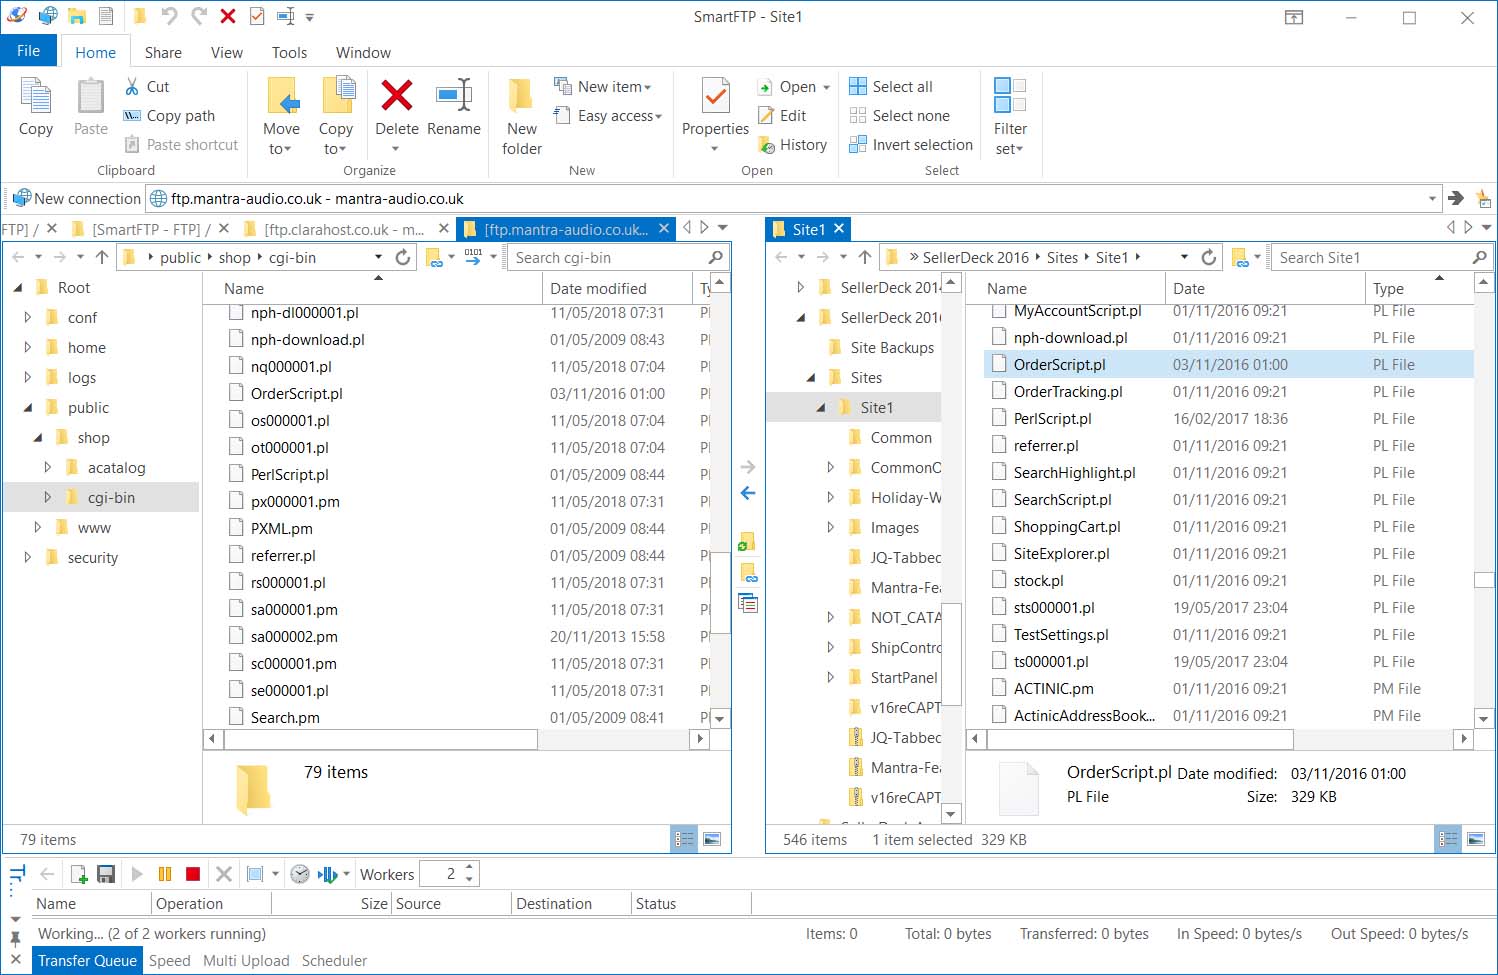1498x975 pixels.
Task: Switch to the Multi Upload tab
Action: pyautogui.click(x=246, y=961)
